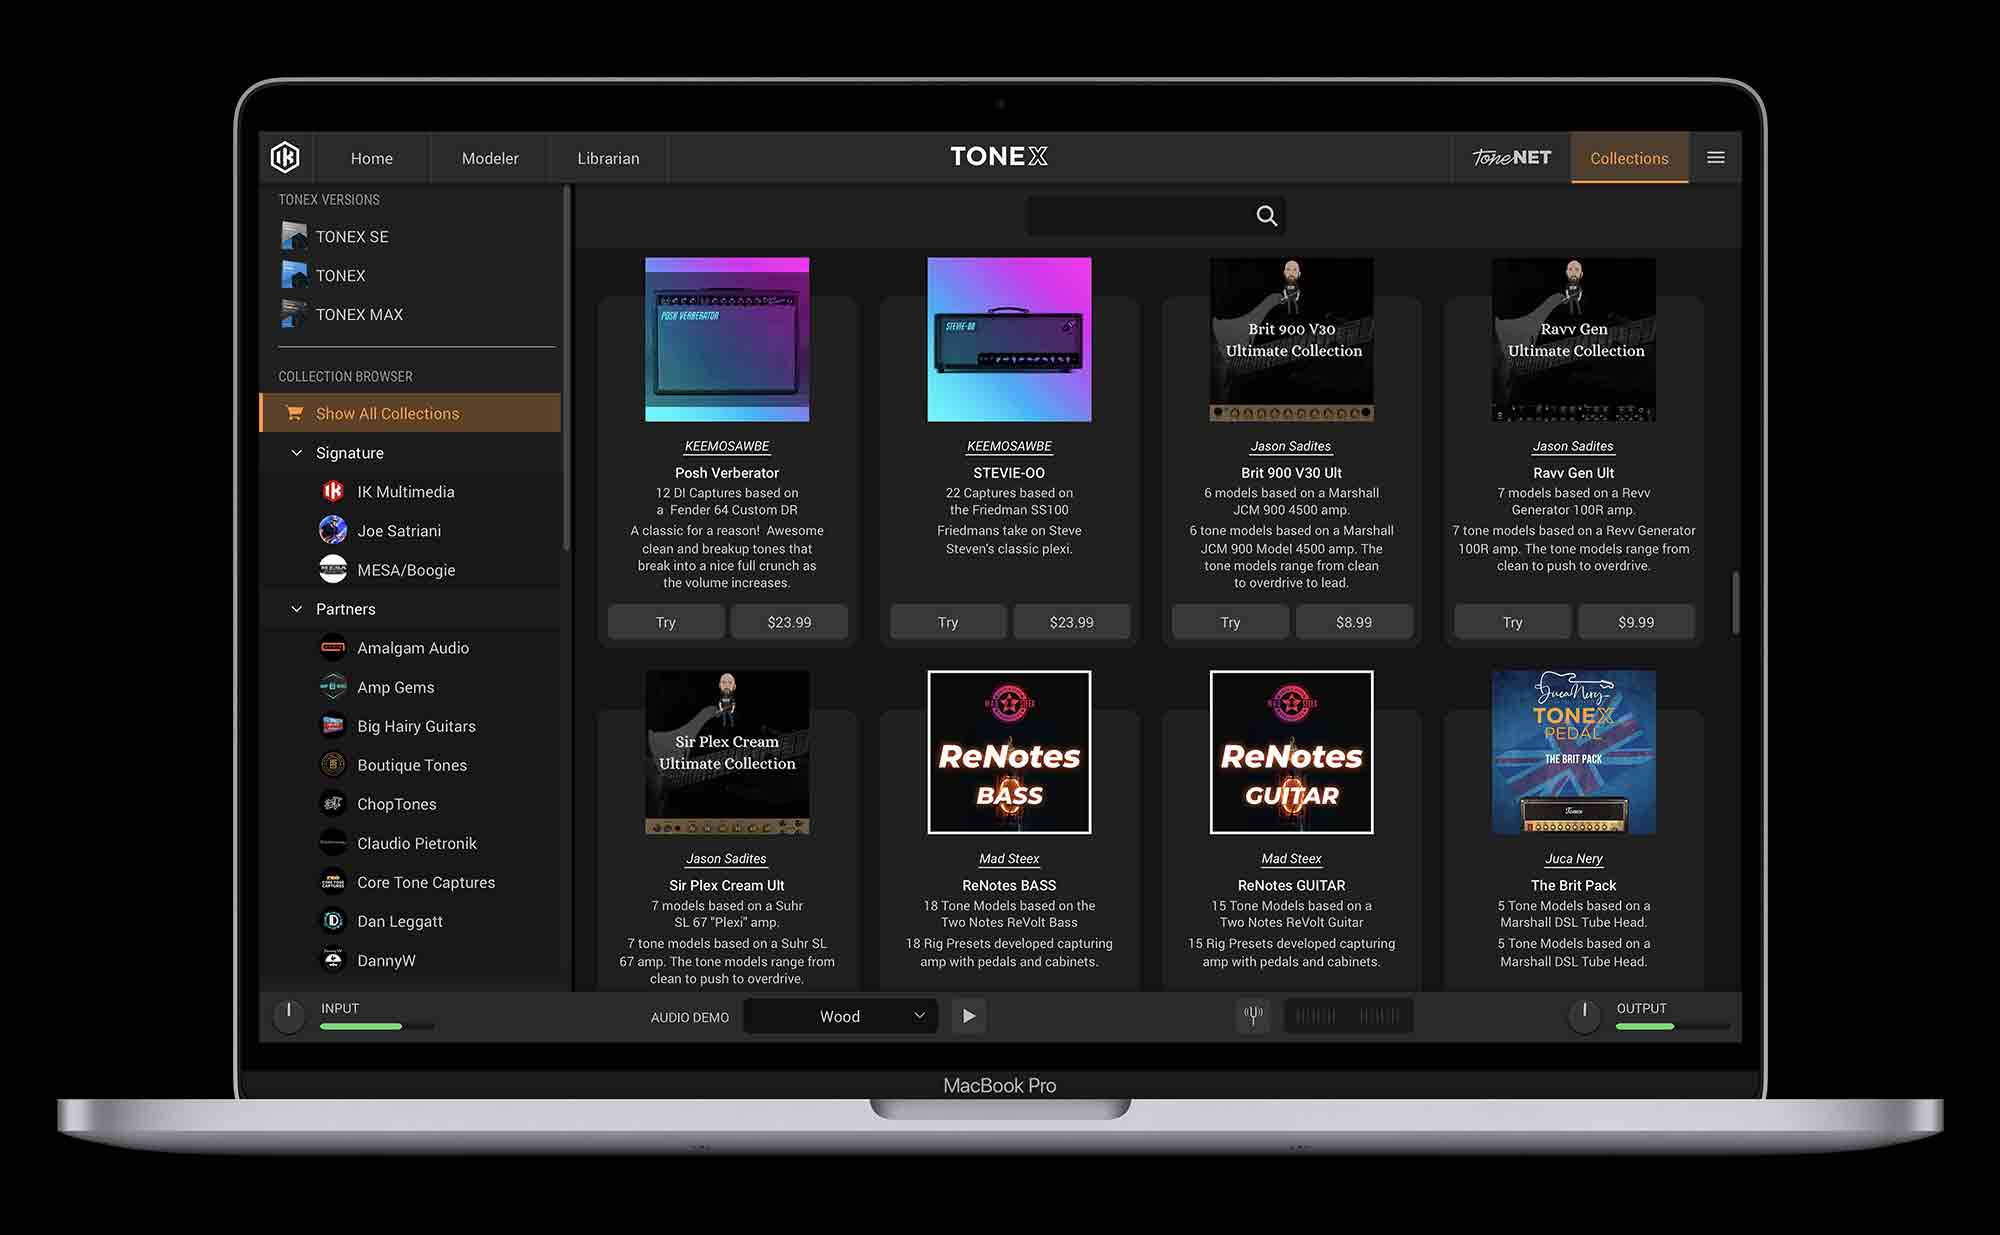Open Jason Sadites link above Brit 900 V30 Ult
This screenshot has height=1235, width=2000.
point(1291,446)
